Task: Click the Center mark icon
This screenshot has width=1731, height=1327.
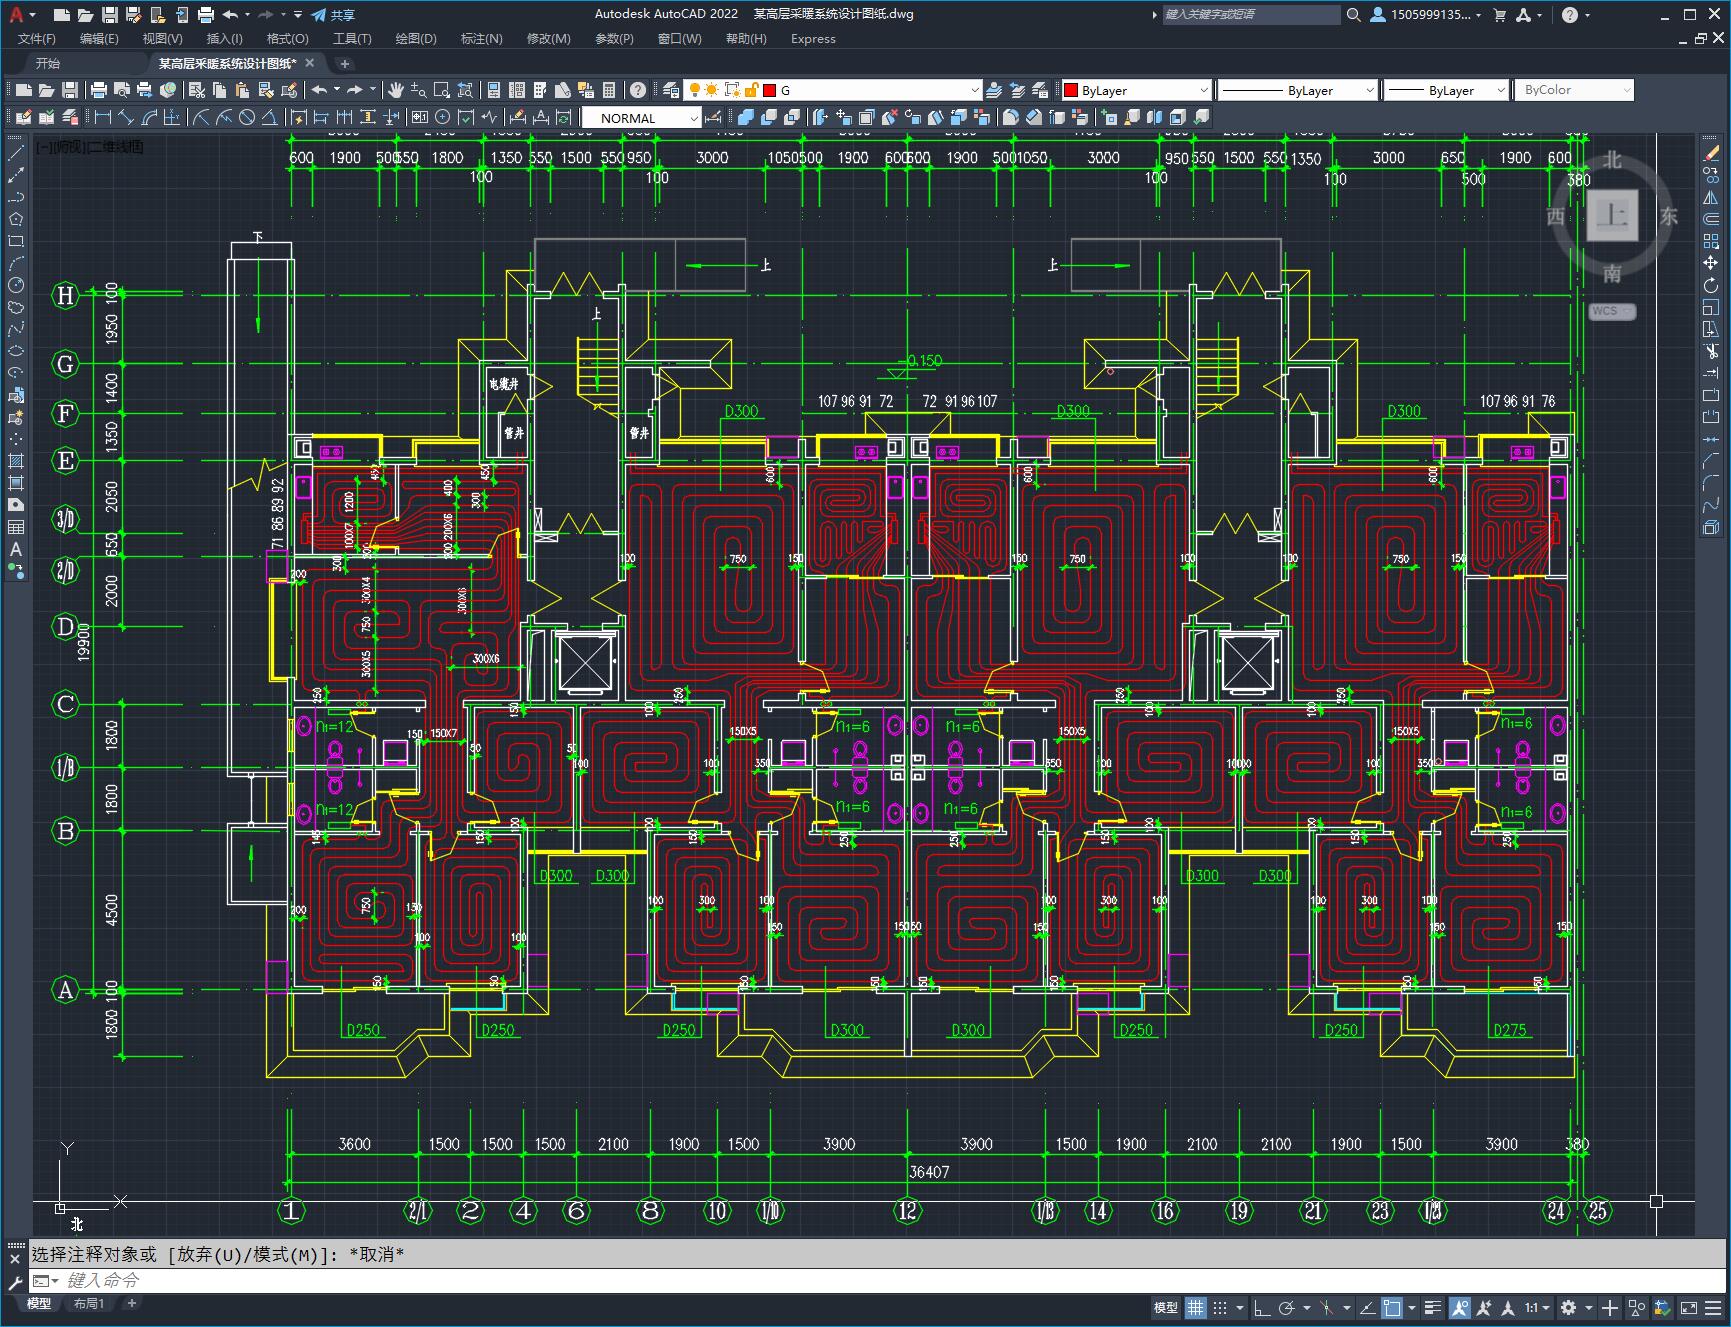Action: (443, 118)
